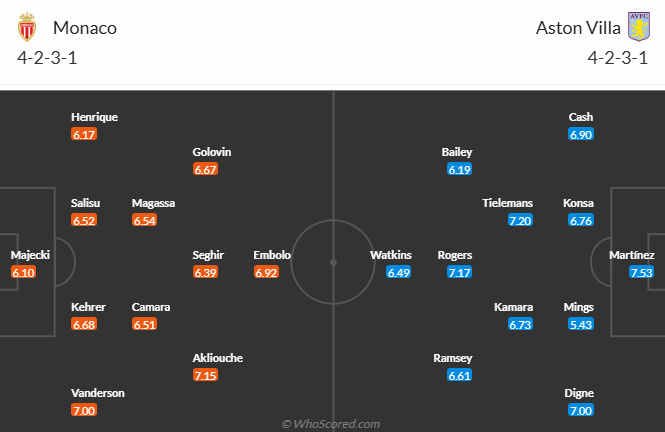The image size is (665, 432).
Task: Click Monaco's 4-2-3-1 formation label
Action: tap(48, 56)
